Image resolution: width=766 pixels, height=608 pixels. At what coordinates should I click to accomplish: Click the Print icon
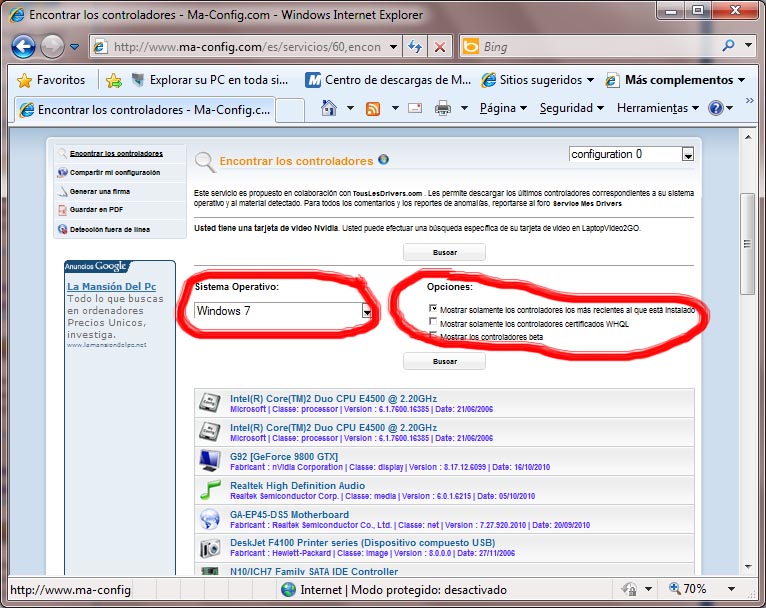tap(443, 108)
